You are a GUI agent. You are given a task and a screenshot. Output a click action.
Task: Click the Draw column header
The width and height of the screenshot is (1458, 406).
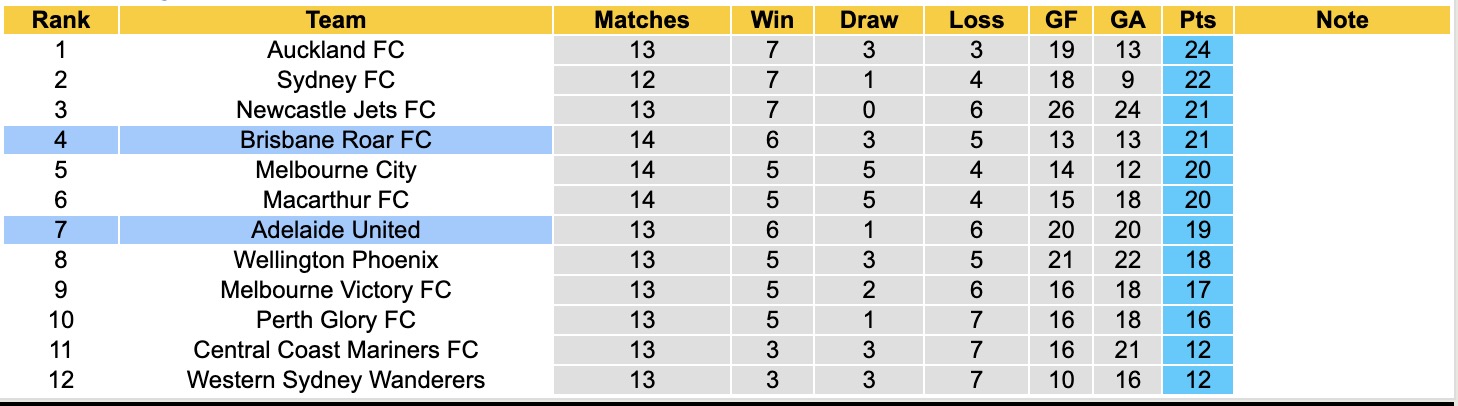tap(869, 20)
